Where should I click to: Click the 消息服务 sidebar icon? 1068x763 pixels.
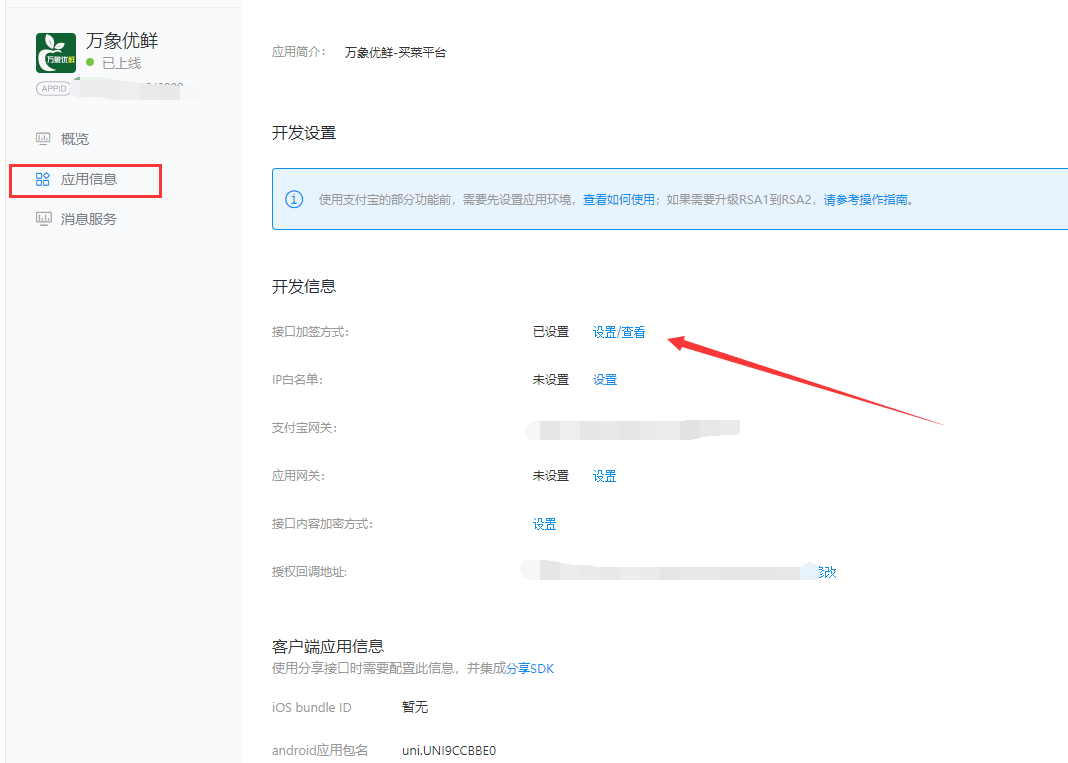click(x=43, y=219)
